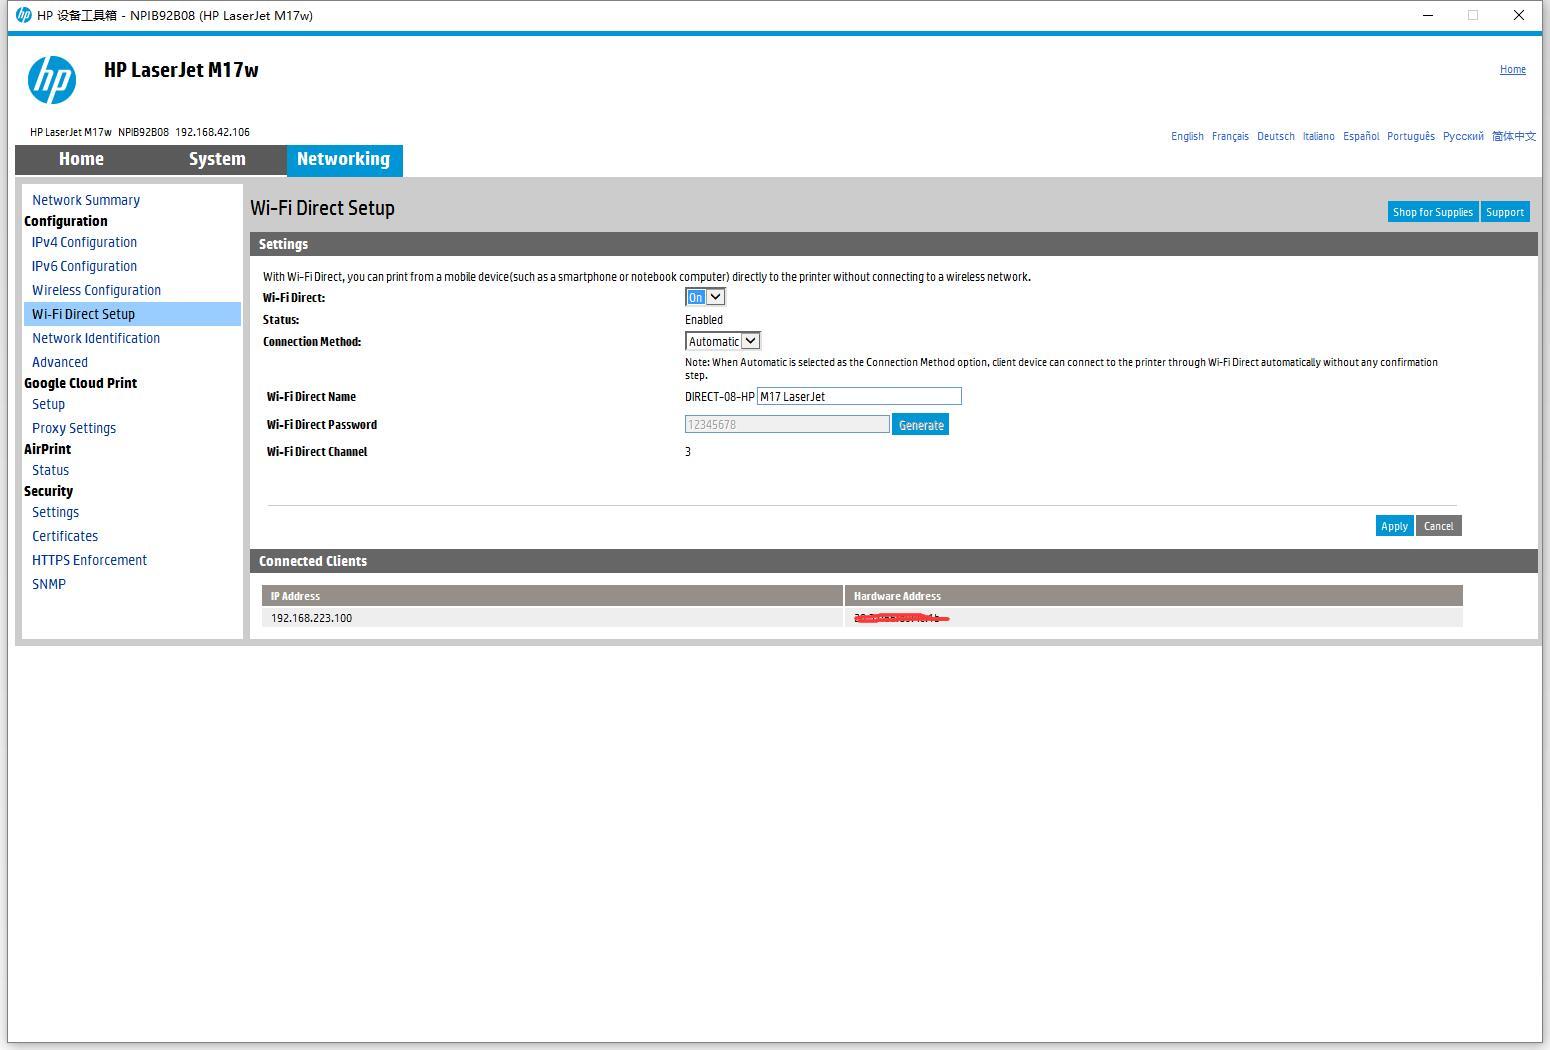Minimize the HP toolbox window
Viewport: 1550px width, 1050px height.
(x=1428, y=15)
